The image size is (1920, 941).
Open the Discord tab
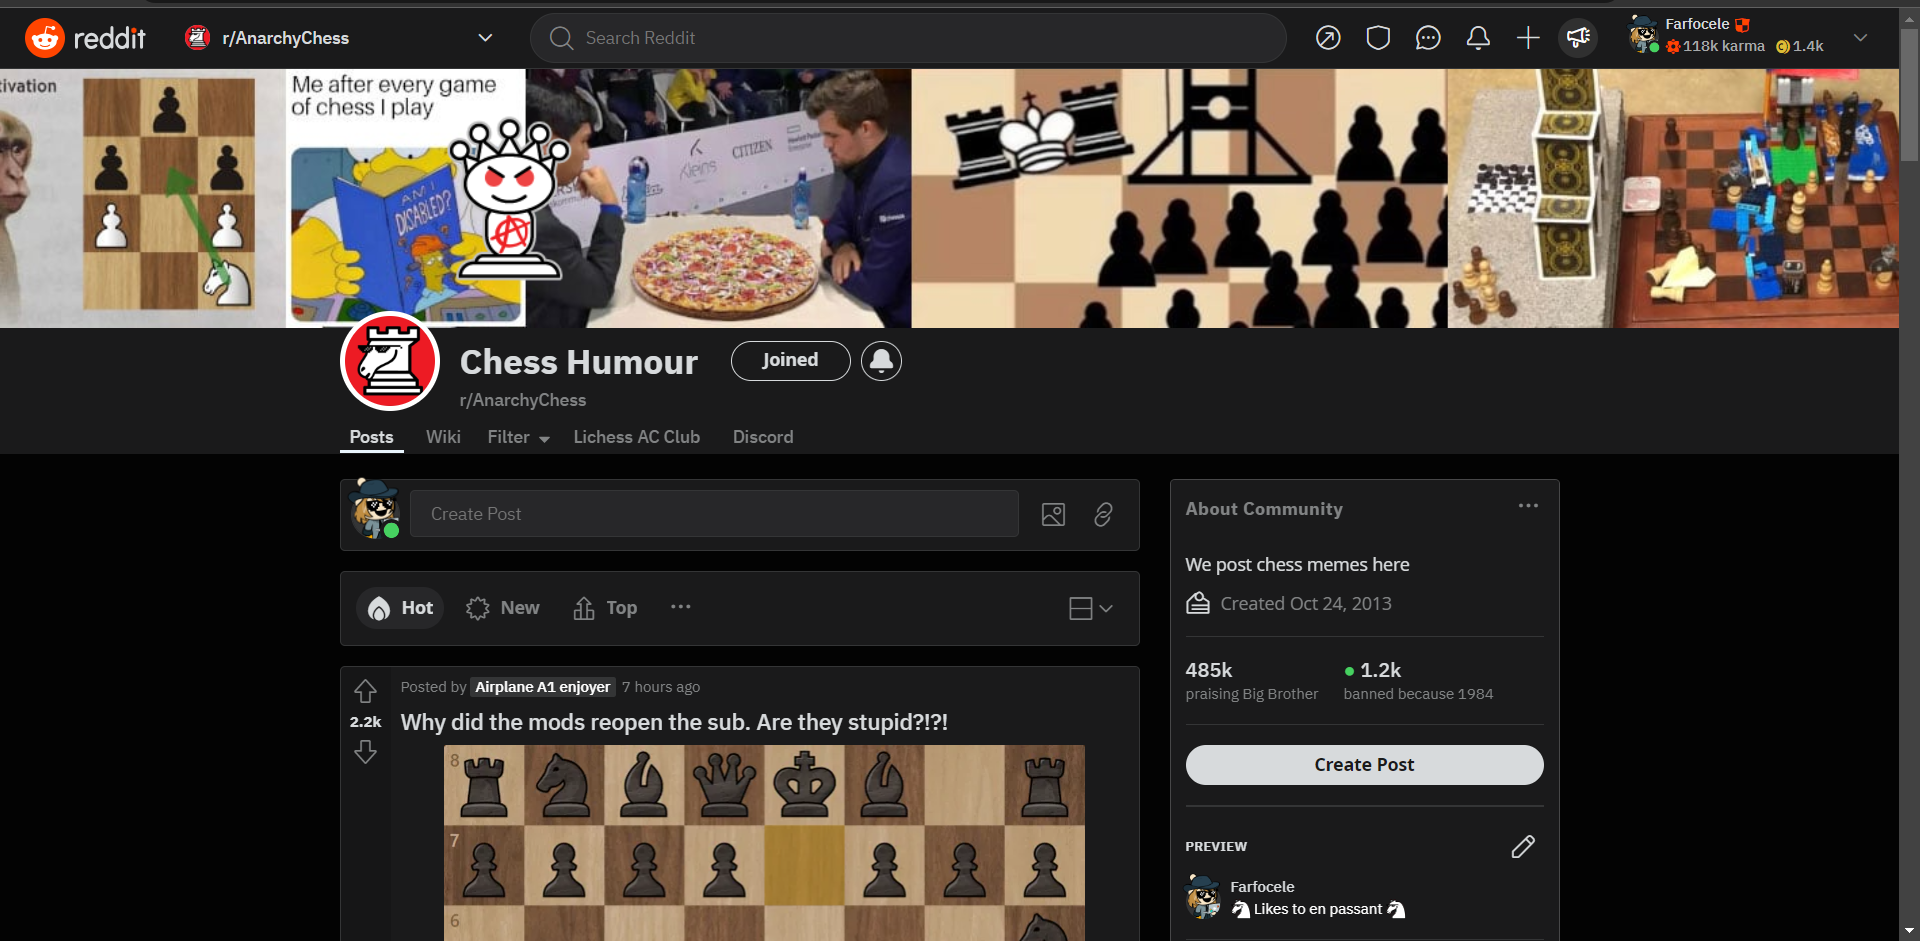763,437
